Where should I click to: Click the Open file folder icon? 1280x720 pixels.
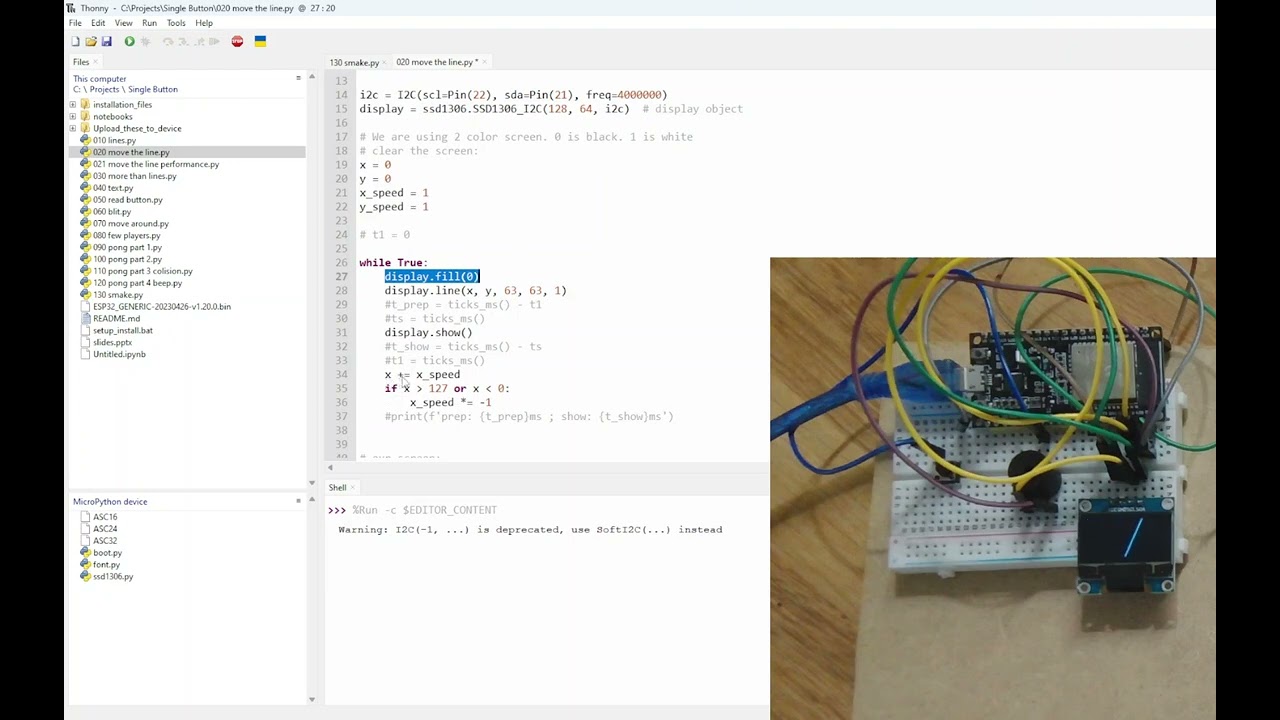(x=91, y=41)
